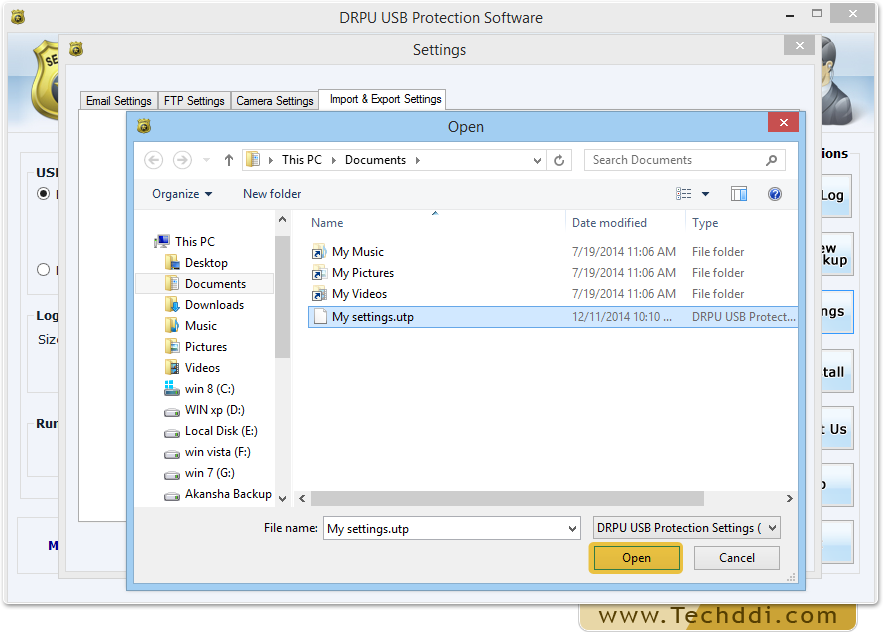Expand the This PC breadcrumb arrow
883x632 pixels.
click(x=333, y=161)
